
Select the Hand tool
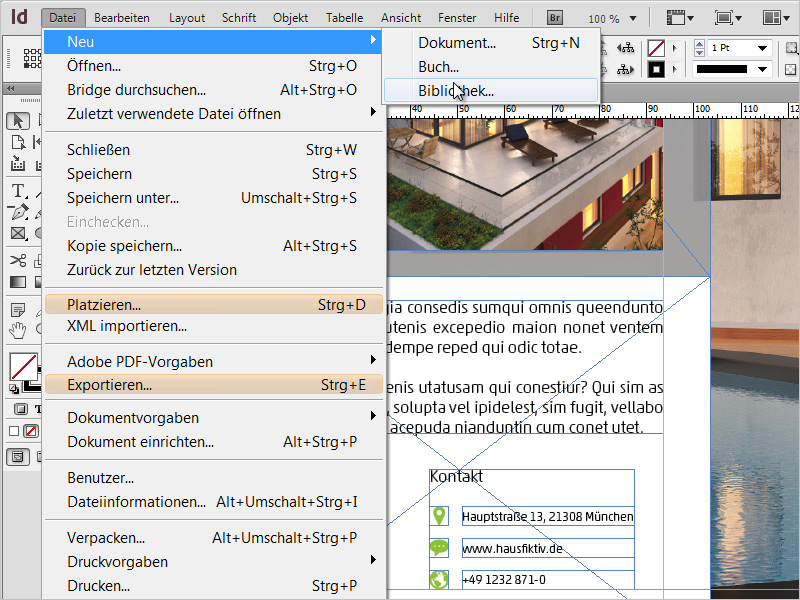coord(18,330)
